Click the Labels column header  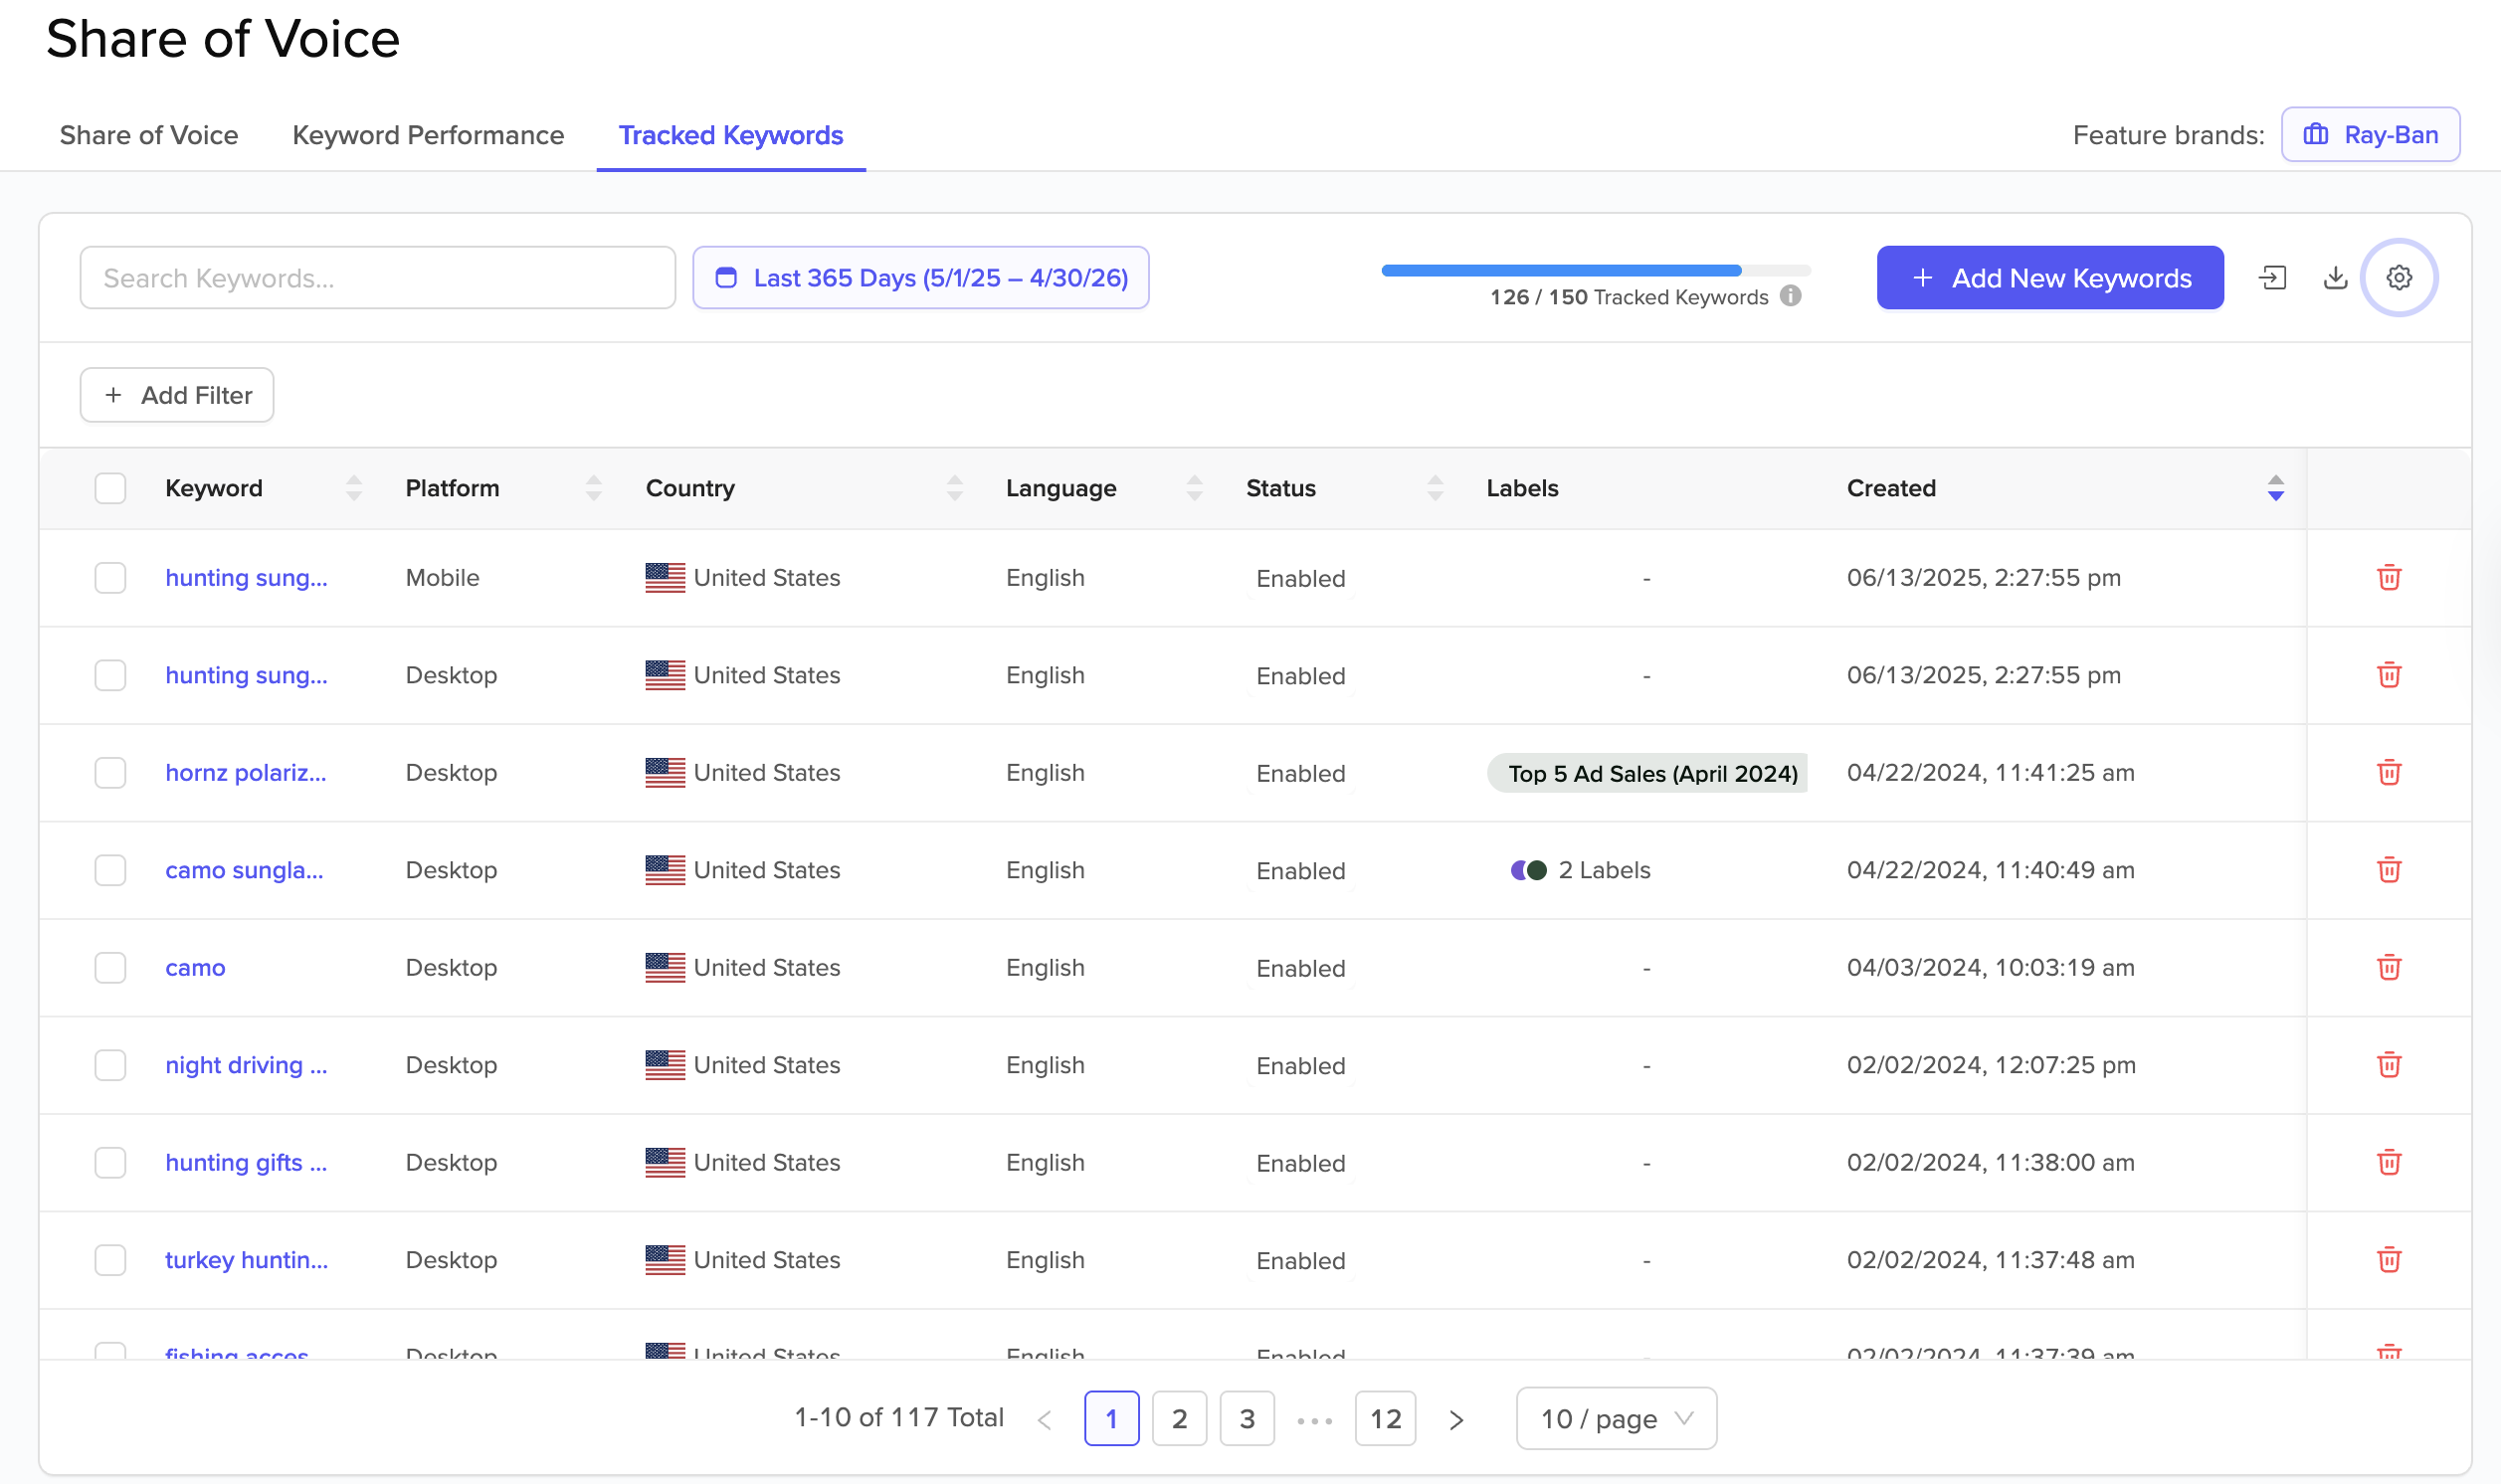(1522, 488)
